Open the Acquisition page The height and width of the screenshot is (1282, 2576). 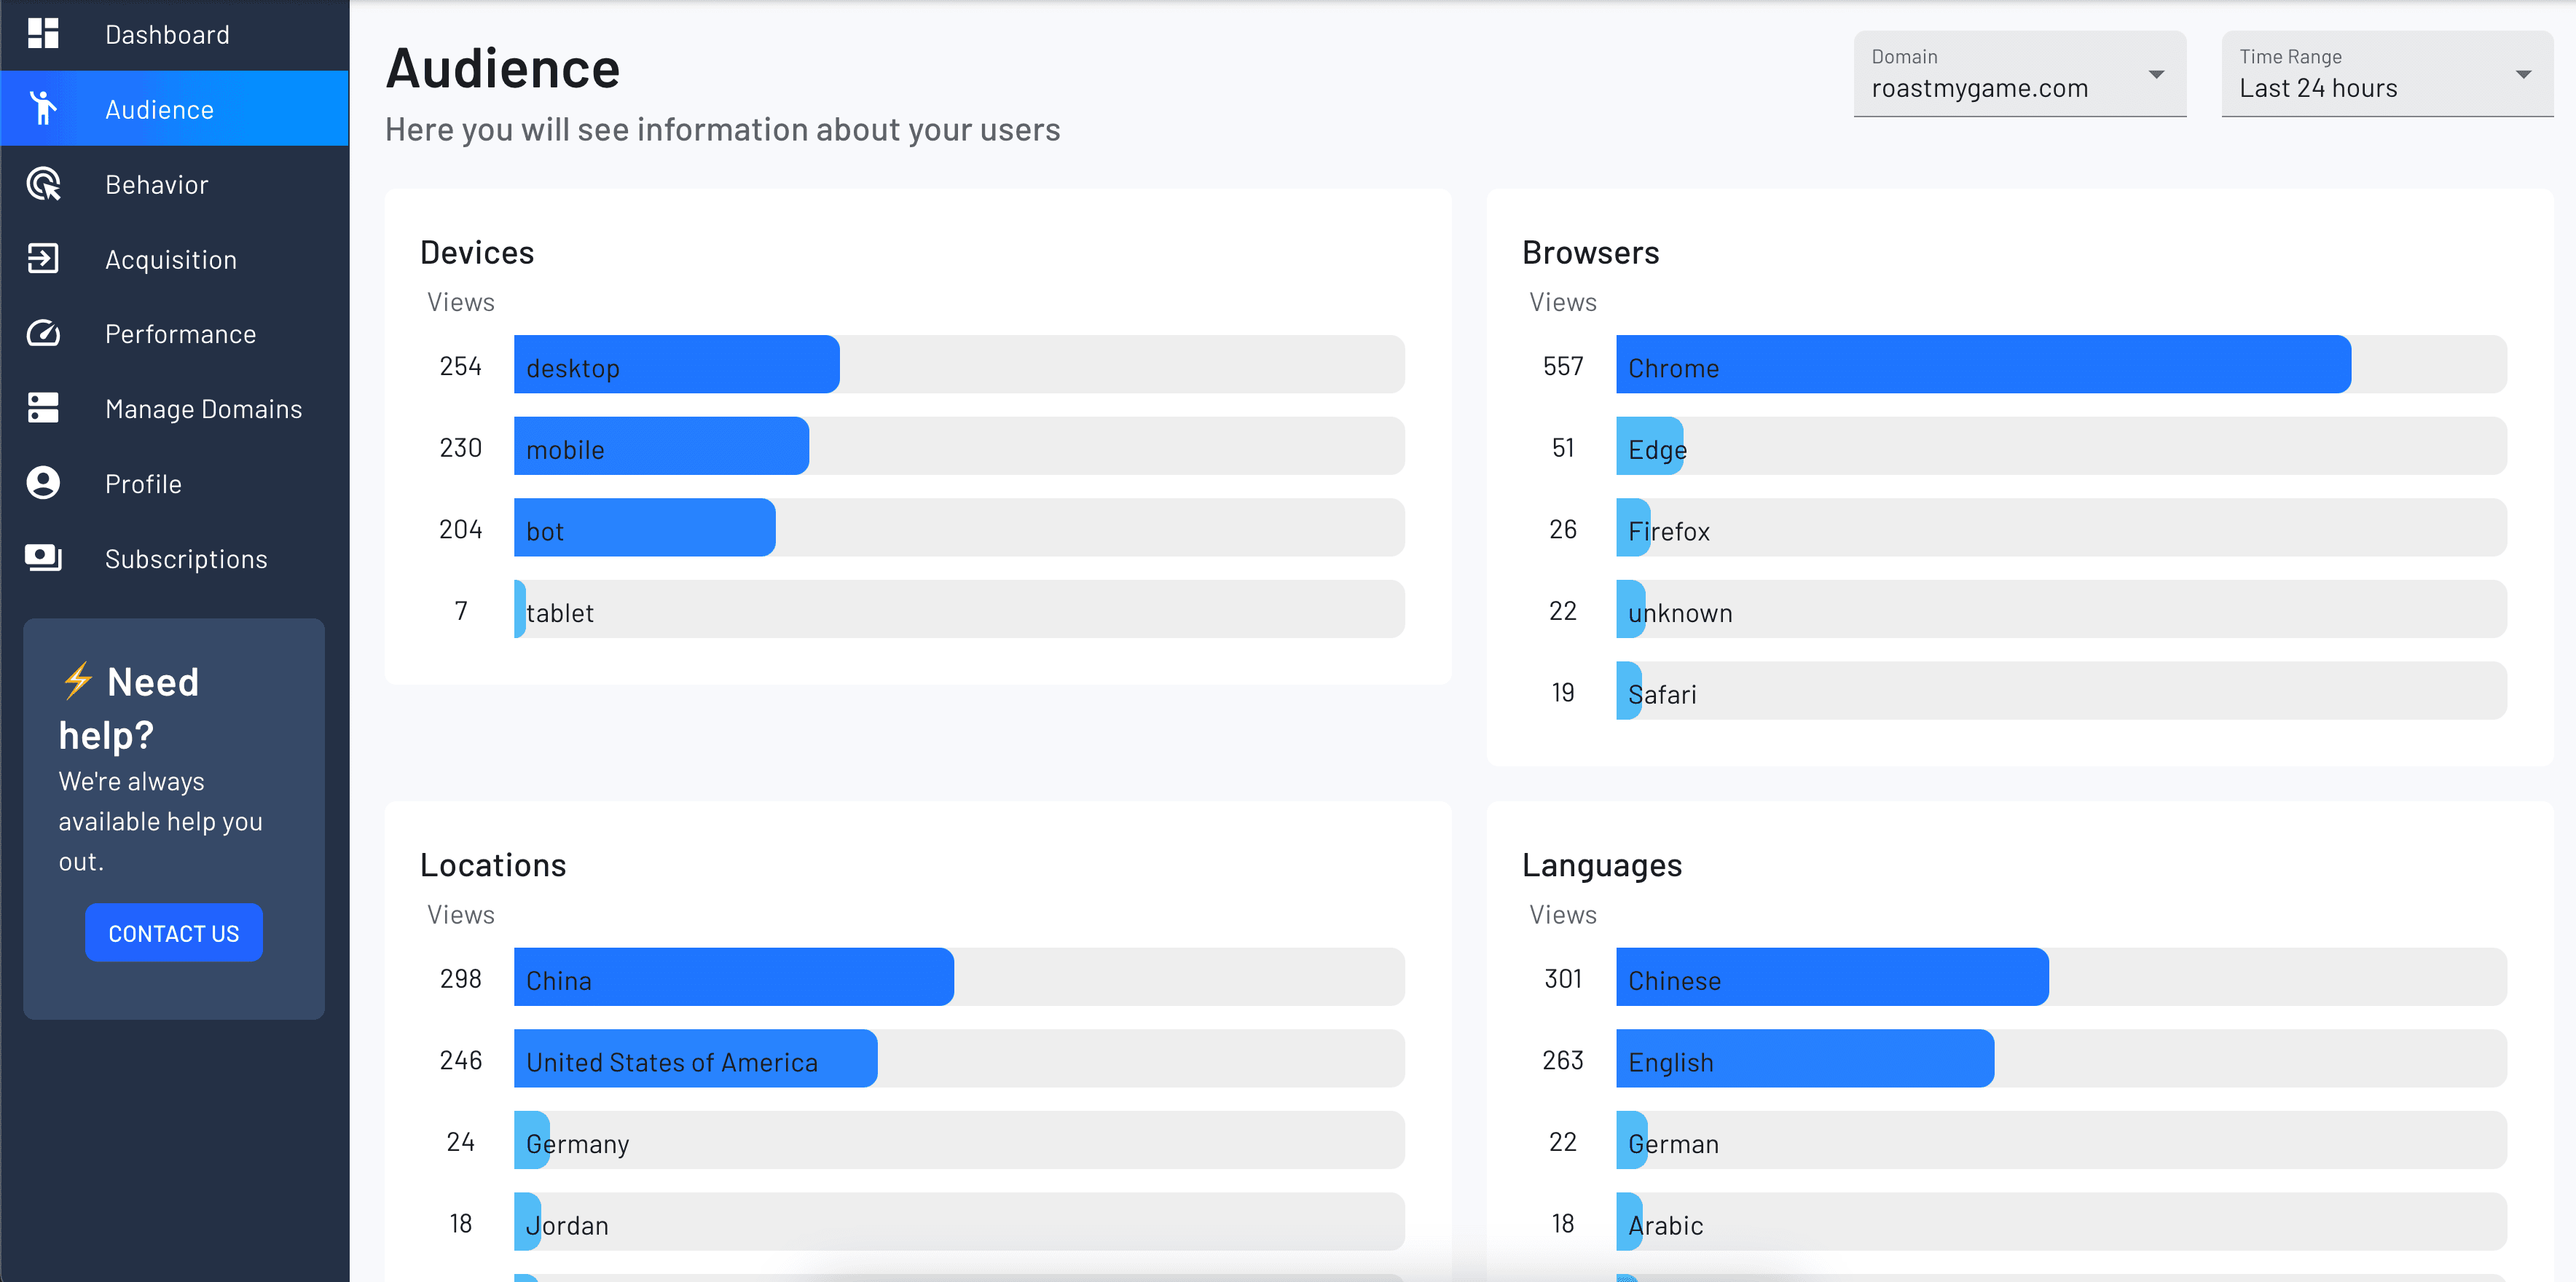coord(175,259)
